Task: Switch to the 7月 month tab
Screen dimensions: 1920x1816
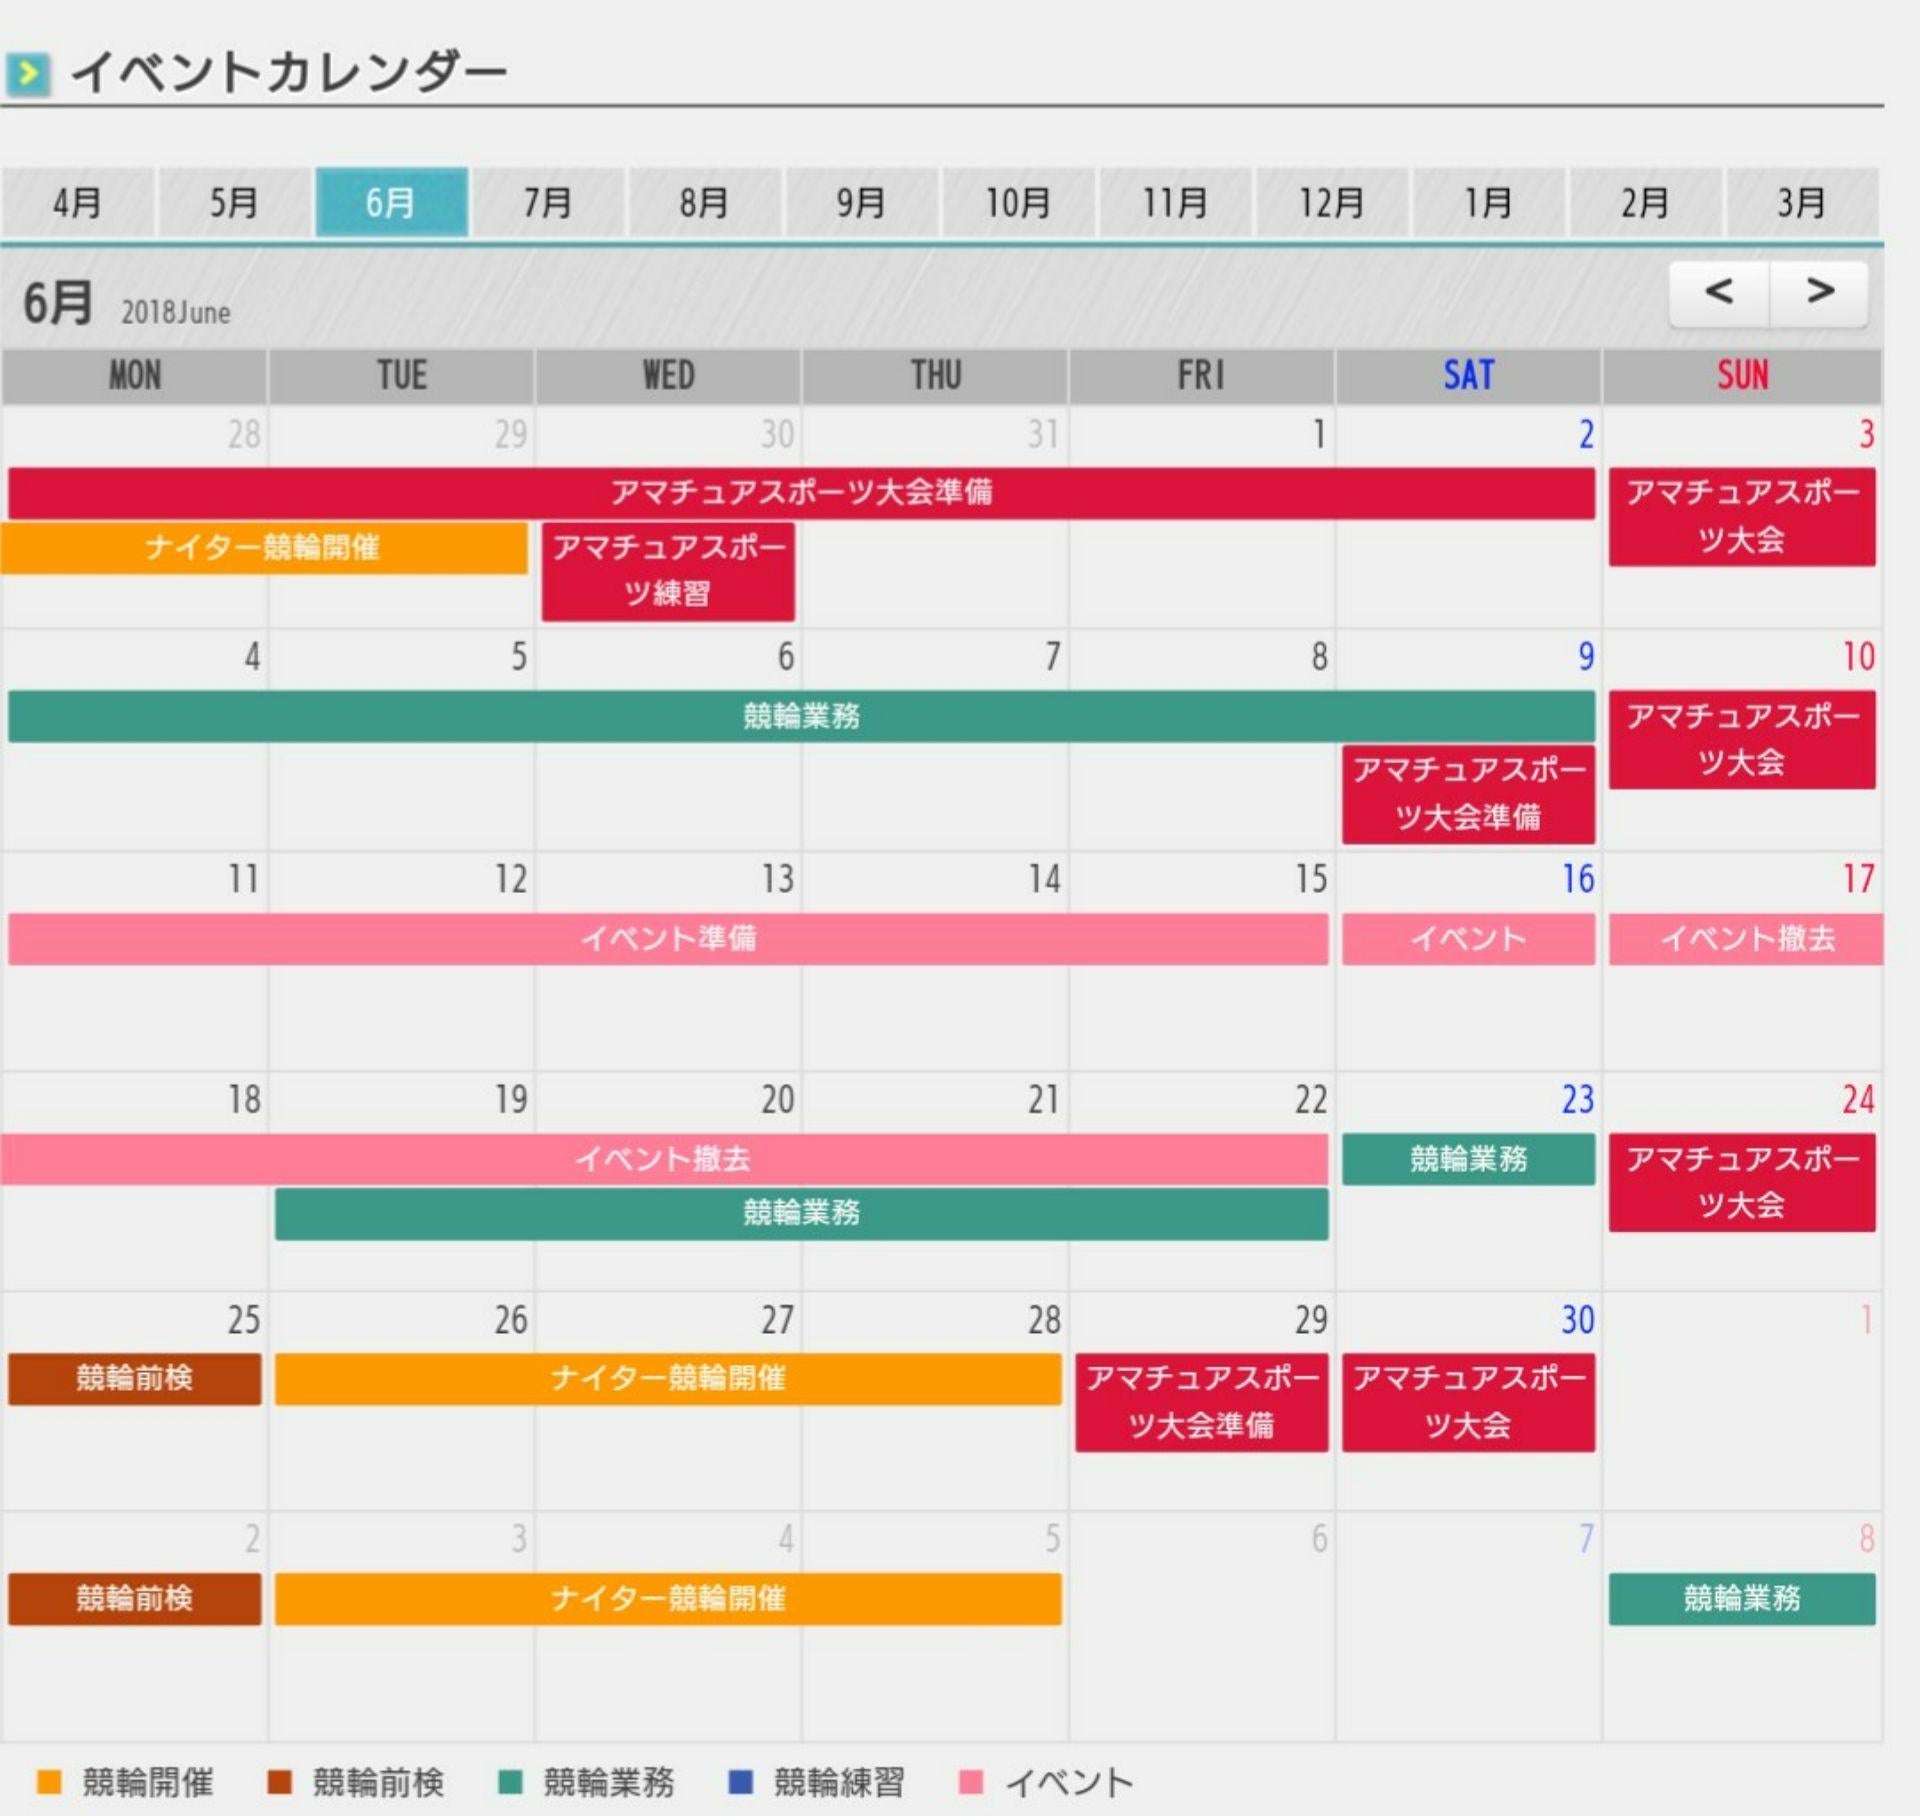Action: click(x=548, y=203)
